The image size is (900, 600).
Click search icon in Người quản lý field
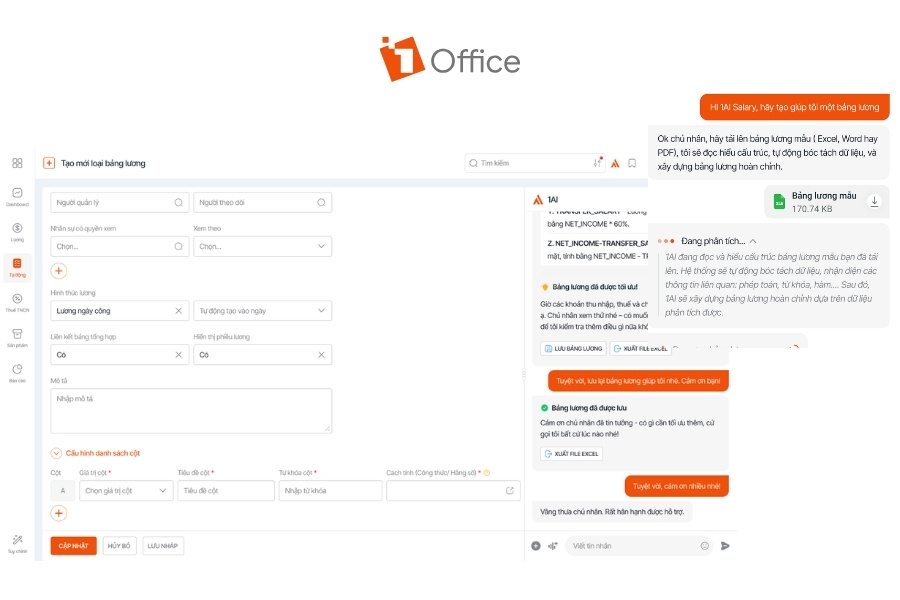pyautogui.click(x=179, y=203)
